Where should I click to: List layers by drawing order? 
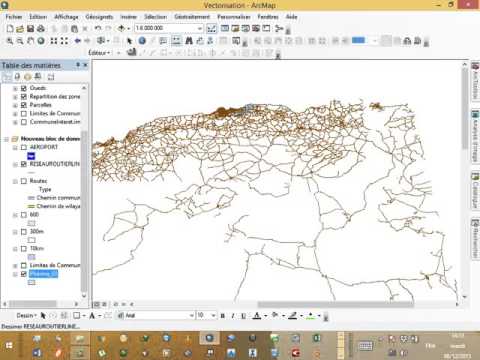click(7, 77)
